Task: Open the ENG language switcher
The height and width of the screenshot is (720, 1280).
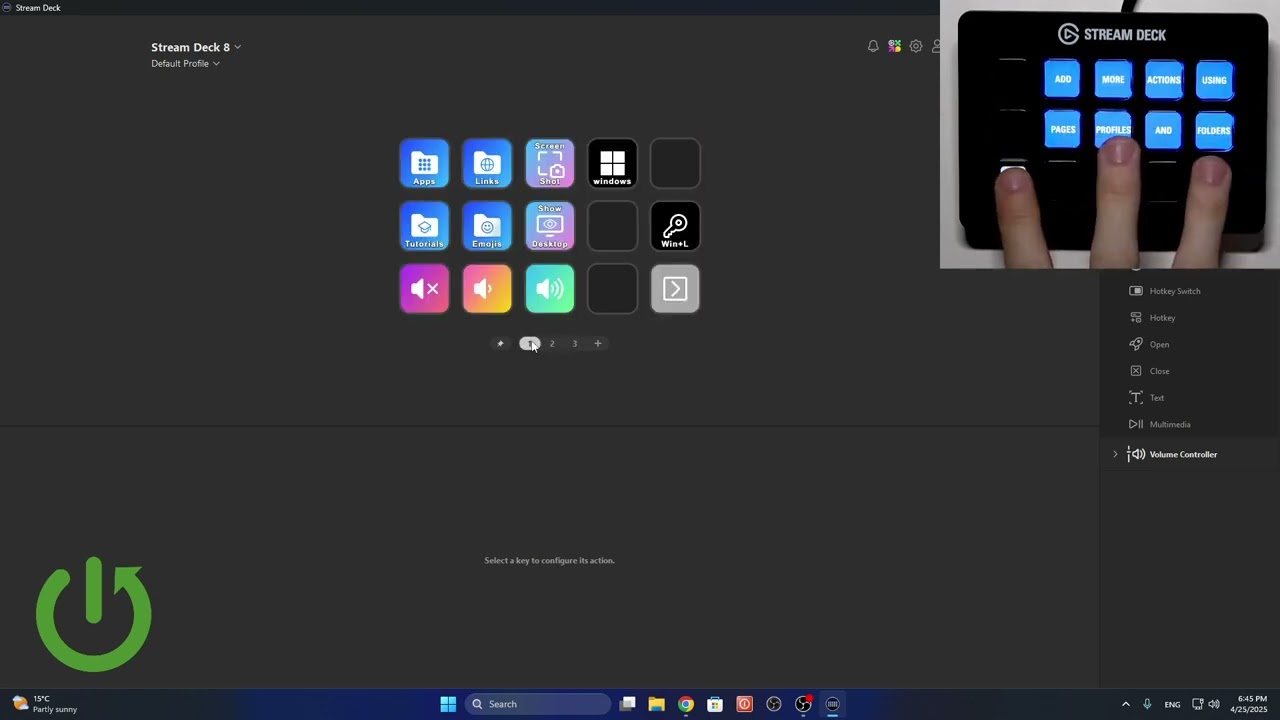Action: (x=1172, y=704)
